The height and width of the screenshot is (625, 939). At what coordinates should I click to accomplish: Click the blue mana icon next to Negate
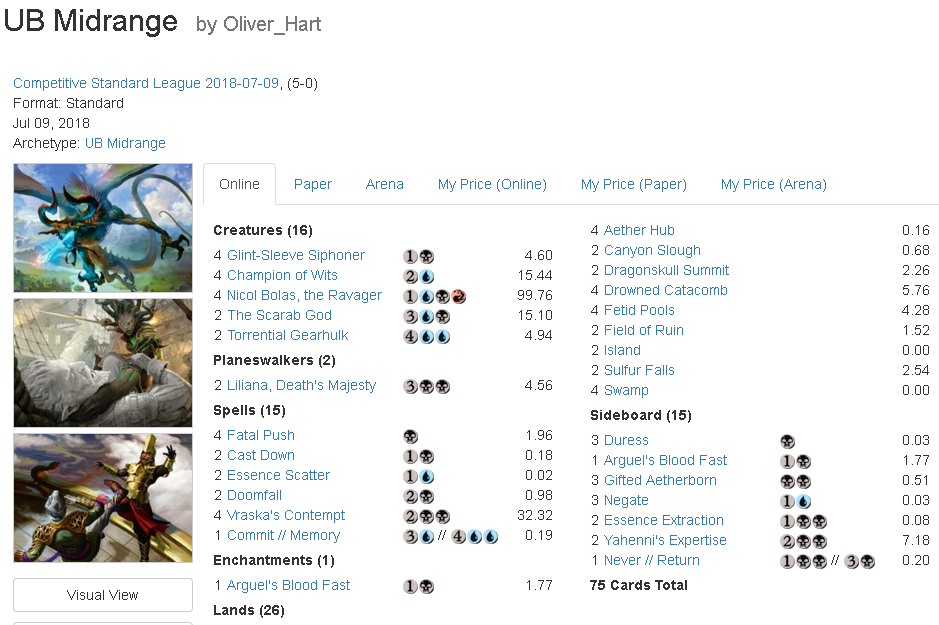click(803, 501)
